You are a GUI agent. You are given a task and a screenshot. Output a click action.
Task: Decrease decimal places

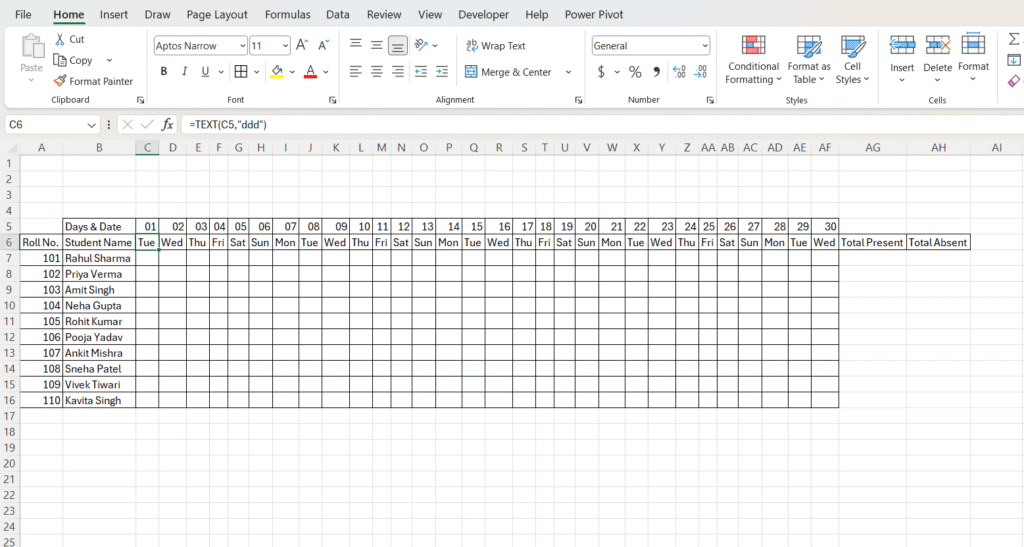click(701, 72)
